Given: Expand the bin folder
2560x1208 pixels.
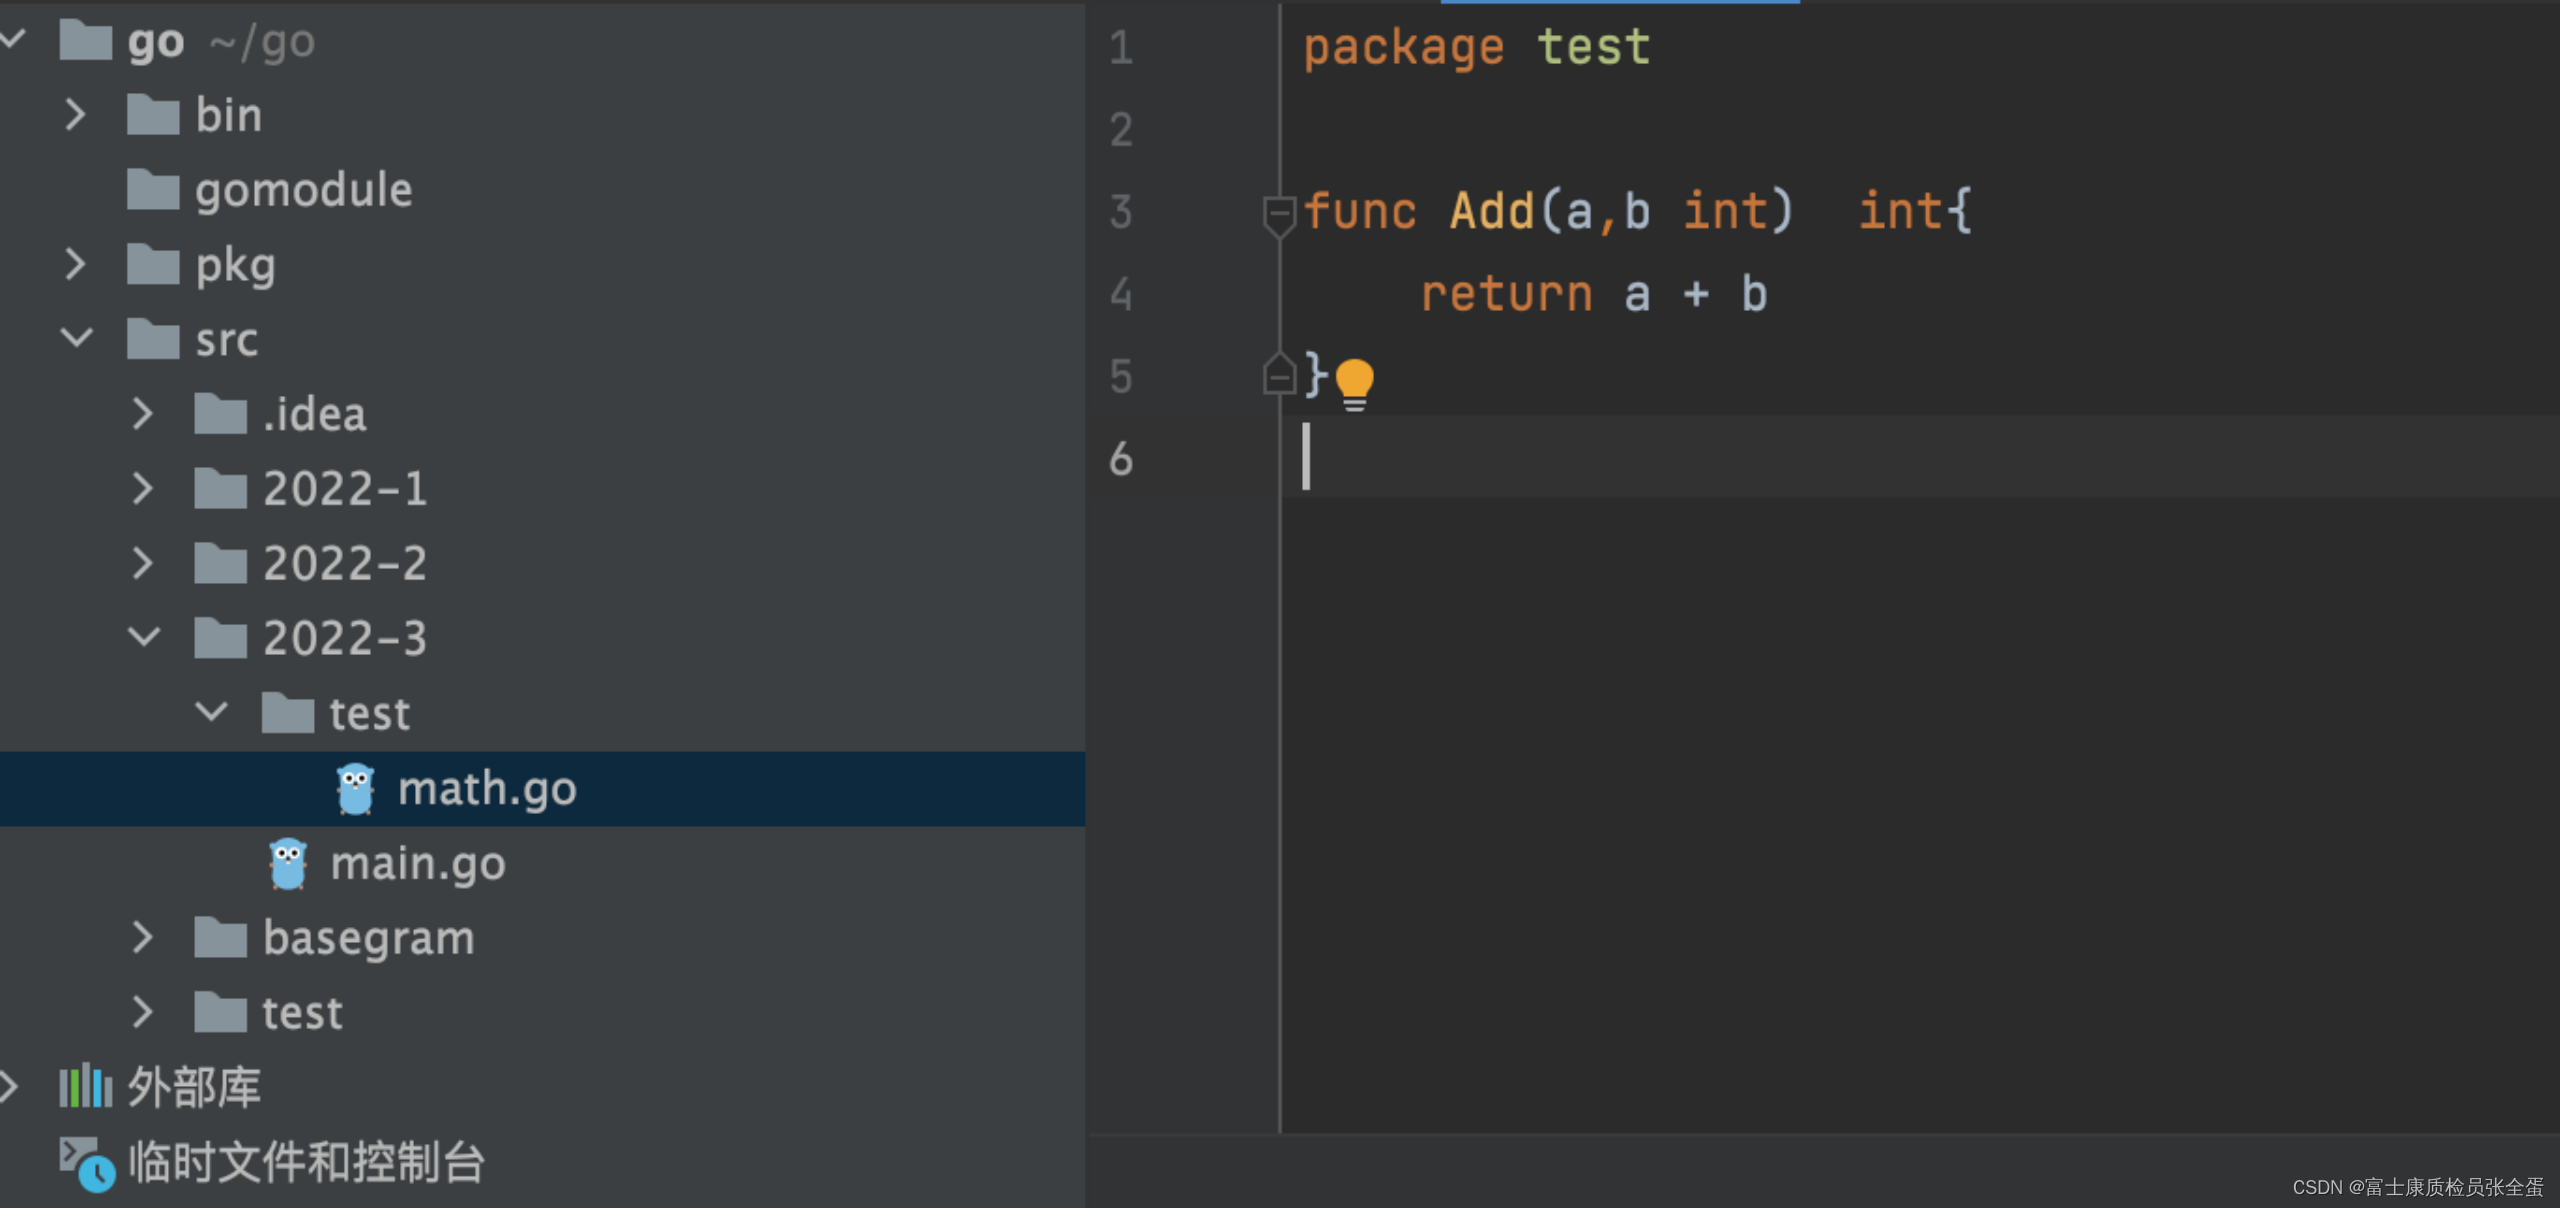Looking at the screenshot, I should (x=75, y=115).
